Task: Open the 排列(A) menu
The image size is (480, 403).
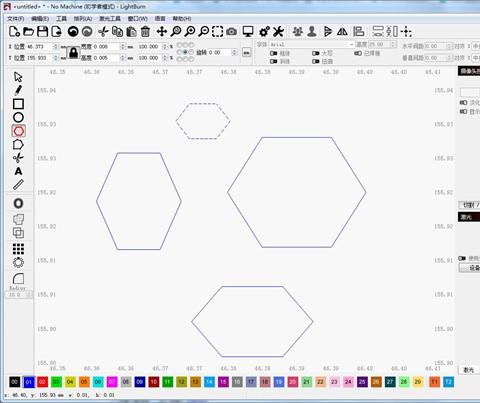Action: [83, 18]
